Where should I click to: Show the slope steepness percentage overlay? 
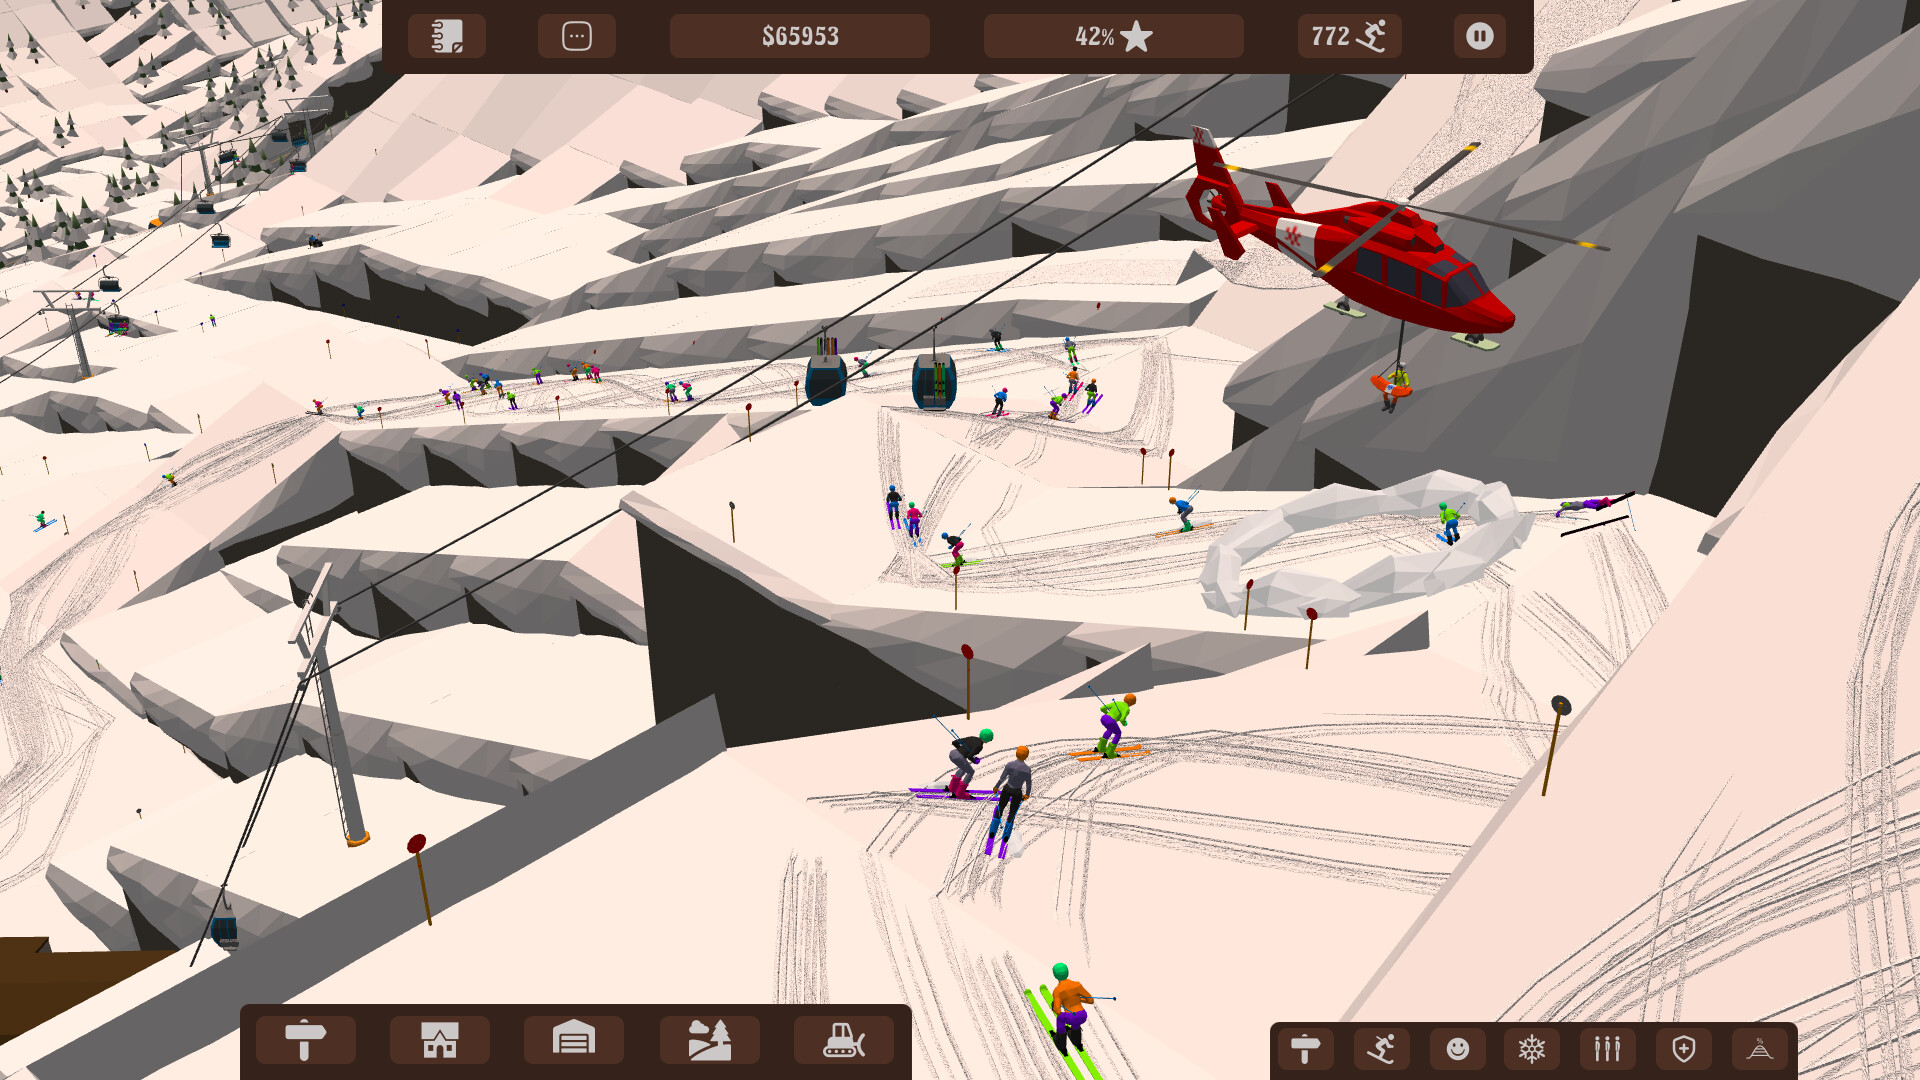tap(1759, 1049)
